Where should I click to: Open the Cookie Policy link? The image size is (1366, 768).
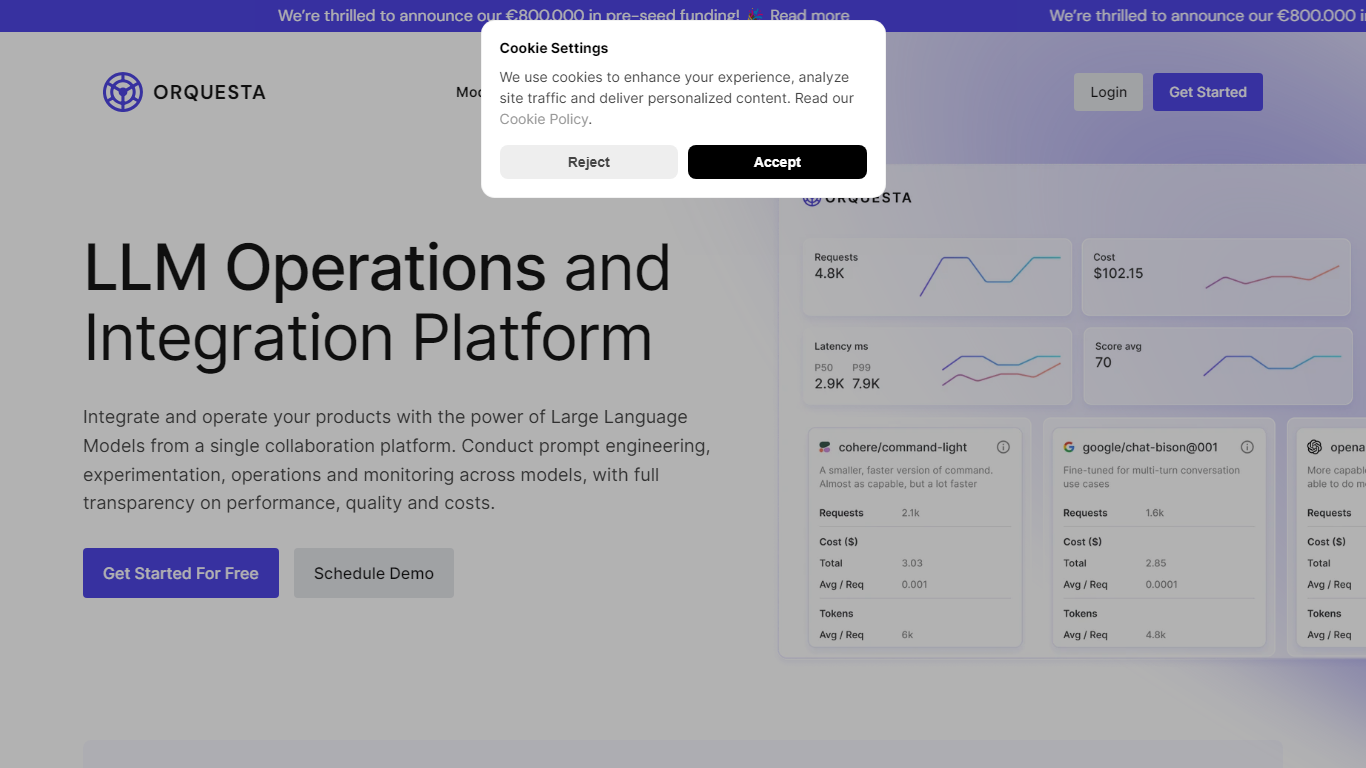point(544,119)
